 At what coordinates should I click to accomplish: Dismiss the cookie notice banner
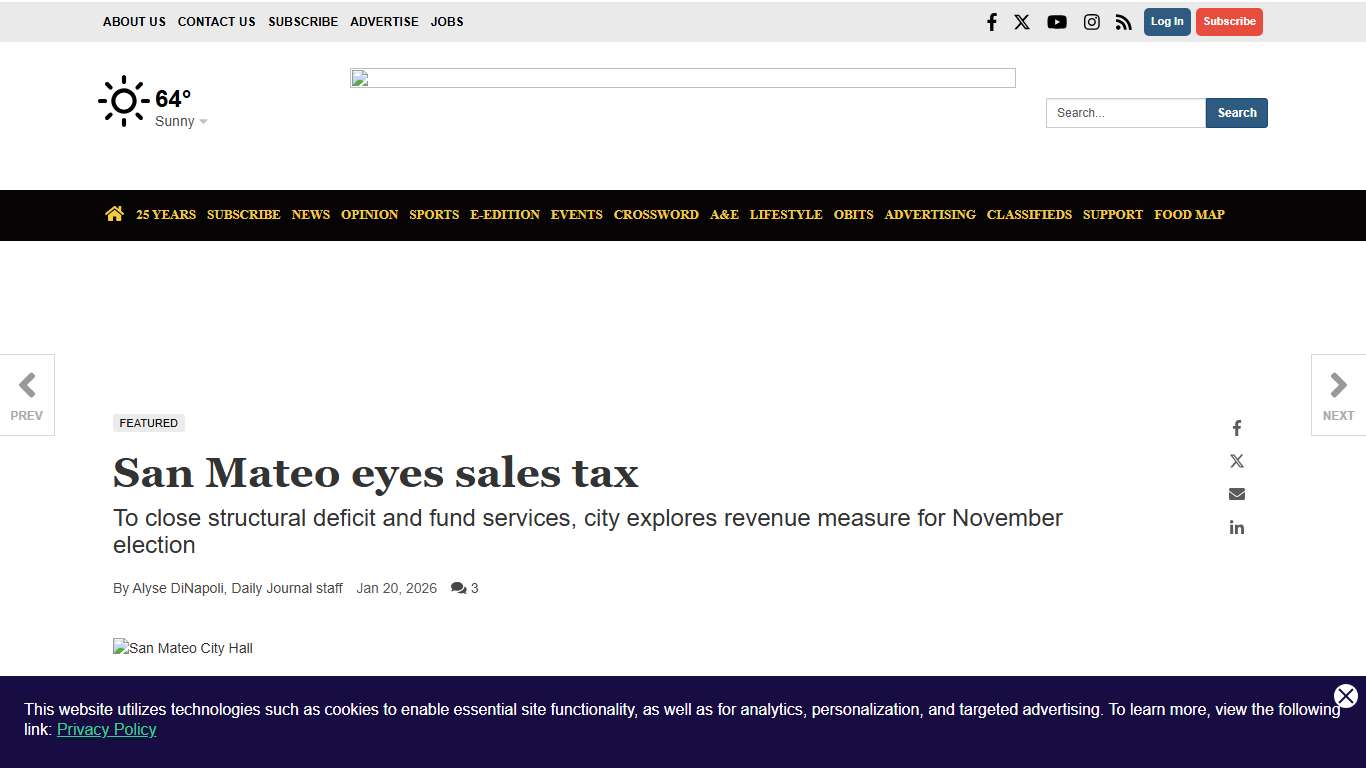1345,696
